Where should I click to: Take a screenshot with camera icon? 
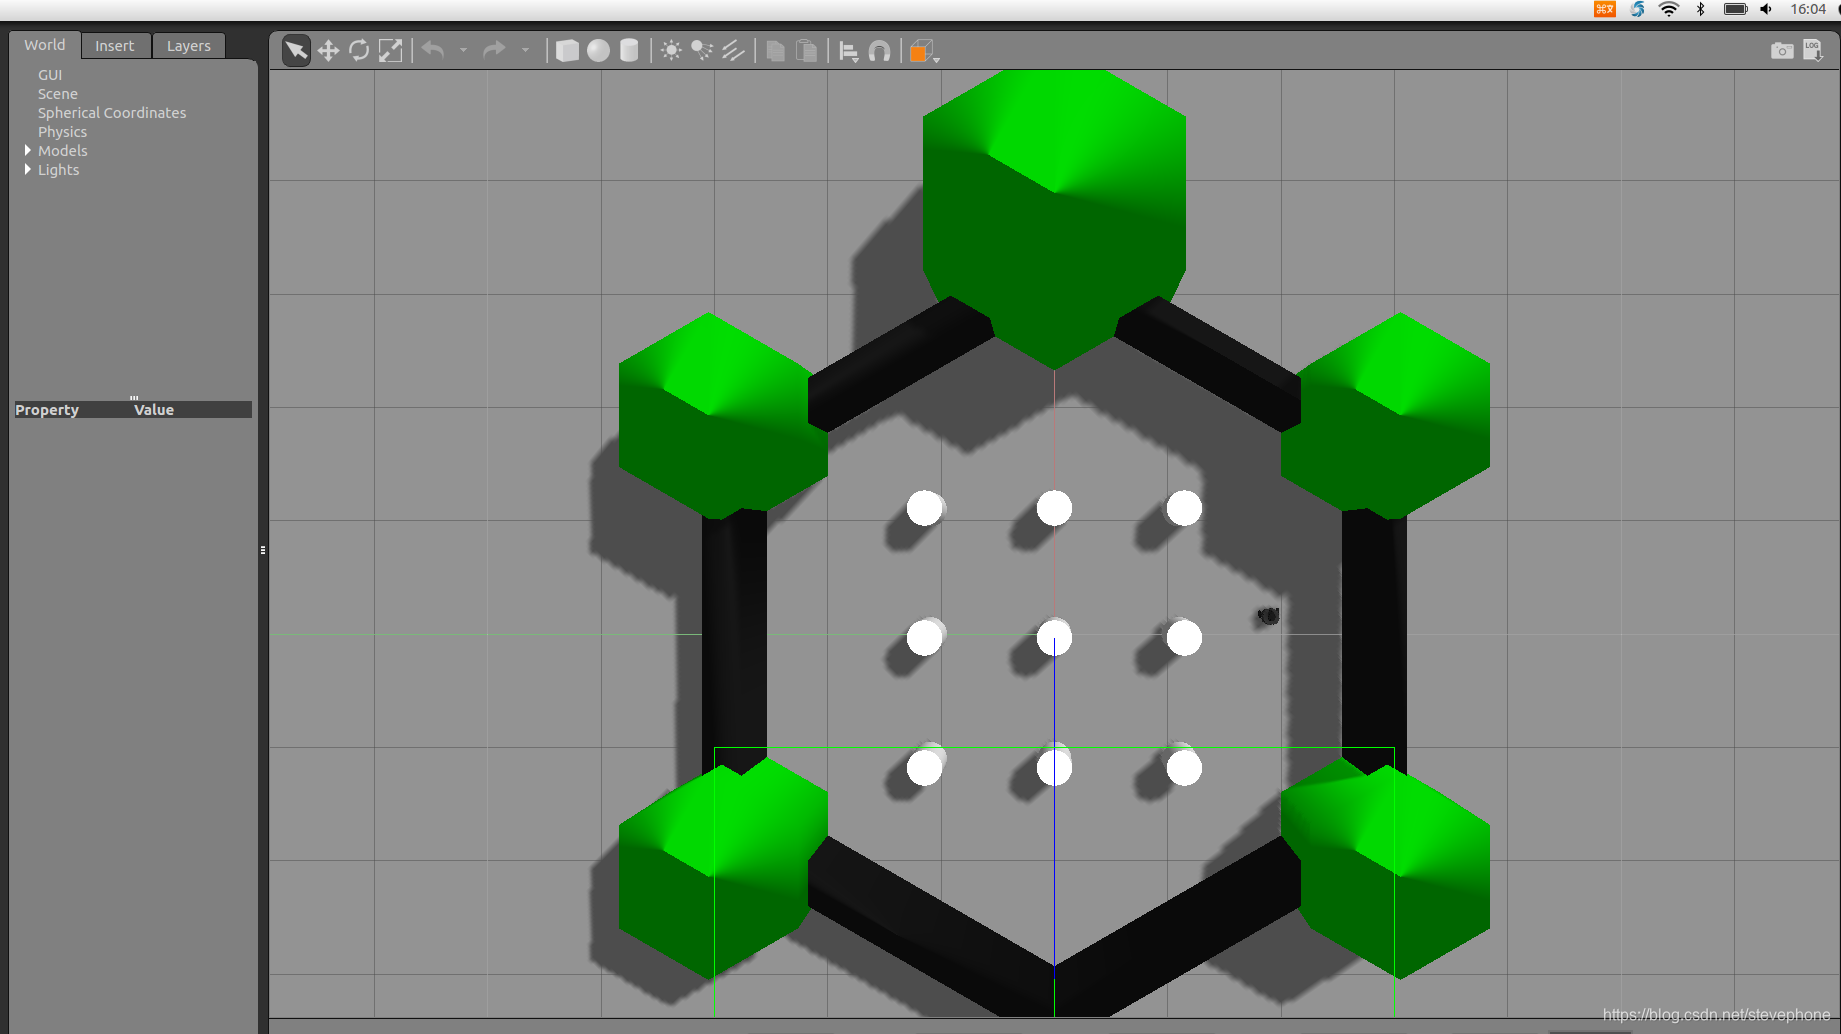(x=1782, y=50)
